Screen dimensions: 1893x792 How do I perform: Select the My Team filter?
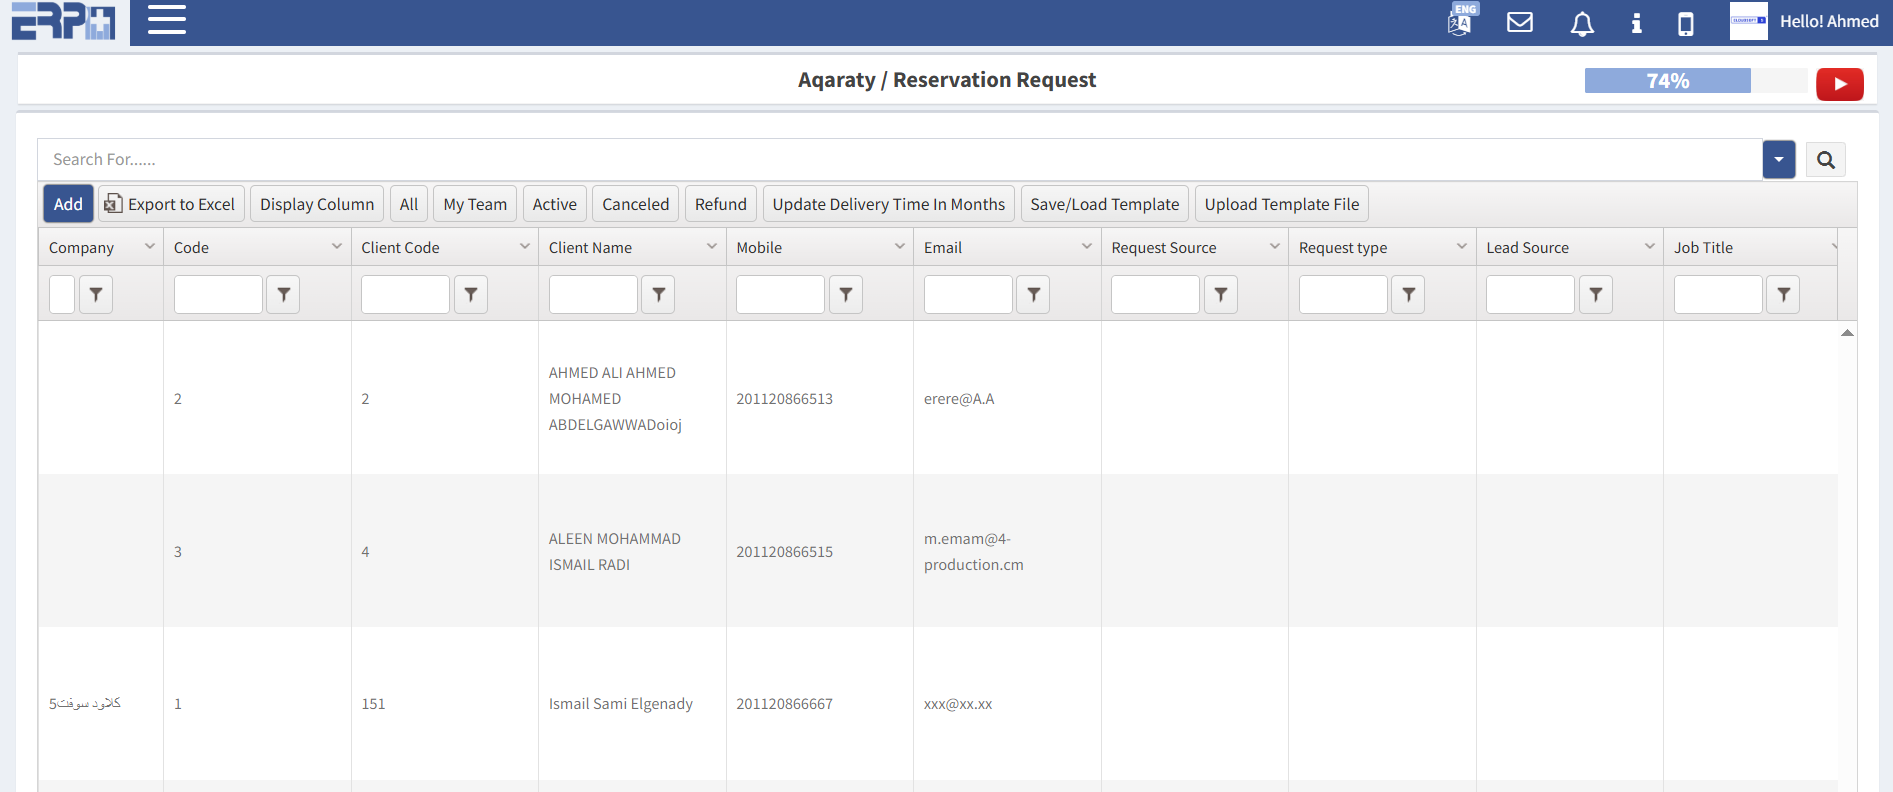[475, 204]
